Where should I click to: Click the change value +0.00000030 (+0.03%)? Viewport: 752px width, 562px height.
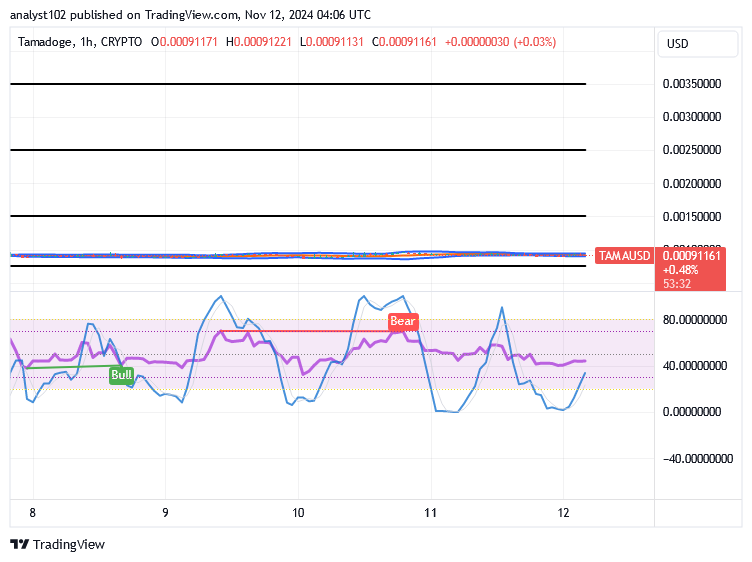click(x=500, y=42)
